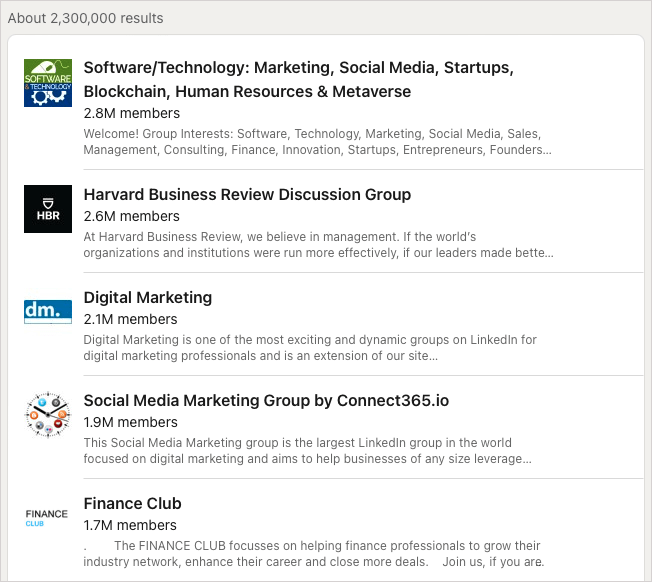Click the 1.7M members count
This screenshot has height=582, width=652.
(130, 525)
